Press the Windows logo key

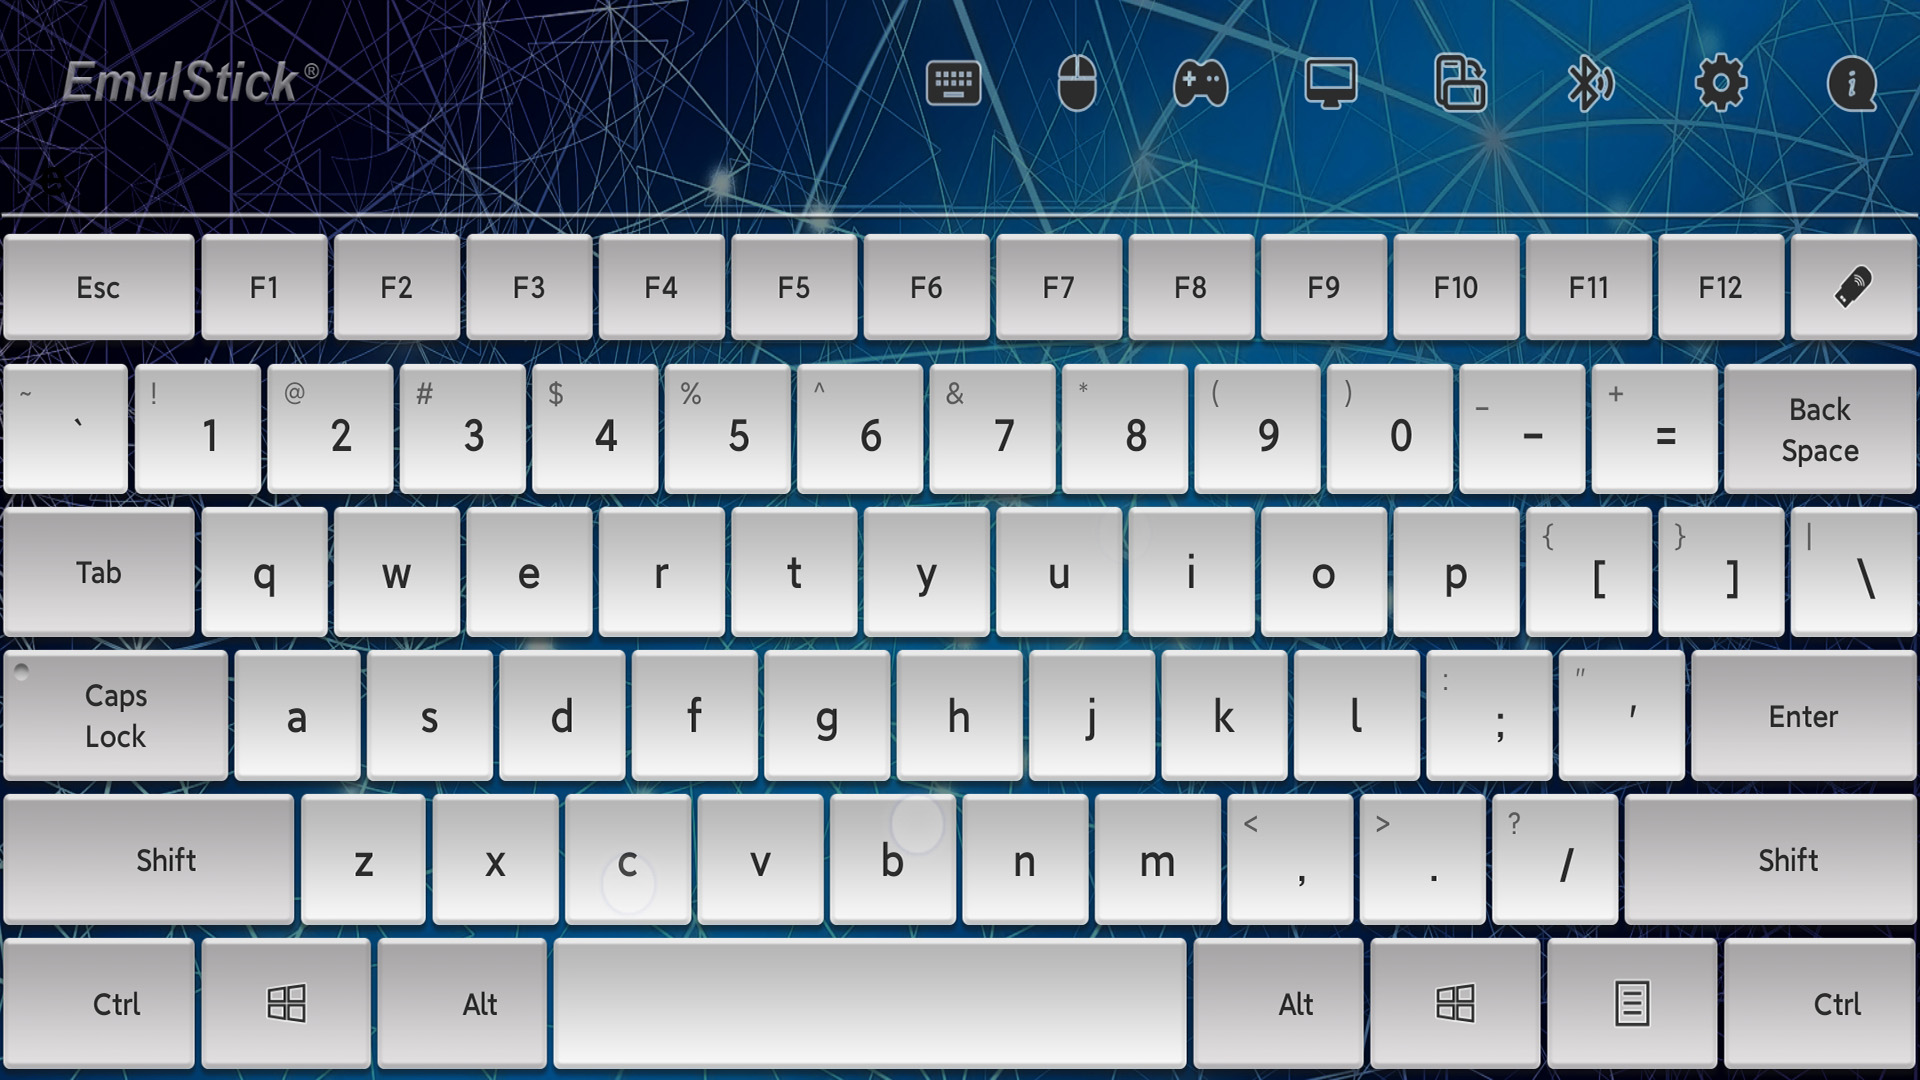(x=287, y=1004)
